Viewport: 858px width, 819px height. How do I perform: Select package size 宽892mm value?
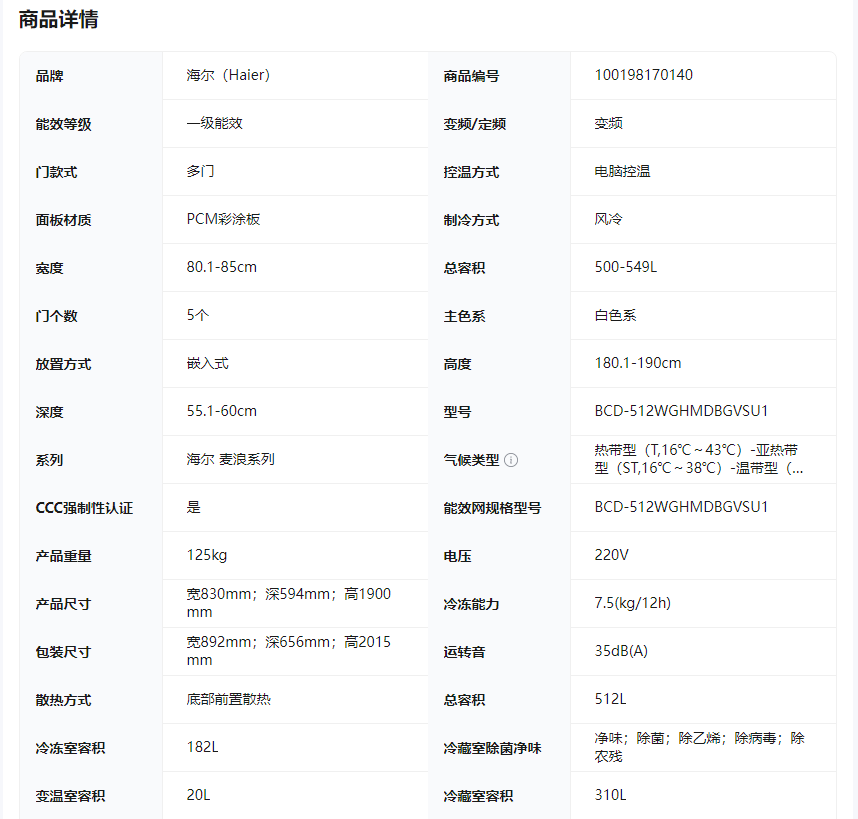coord(288,651)
